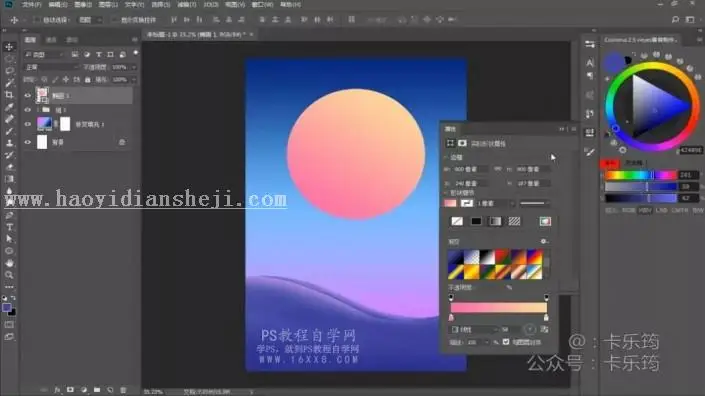Expand the 组 1 group folder arrow
The height and width of the screenshot is (396, 705).
(38, 110)
